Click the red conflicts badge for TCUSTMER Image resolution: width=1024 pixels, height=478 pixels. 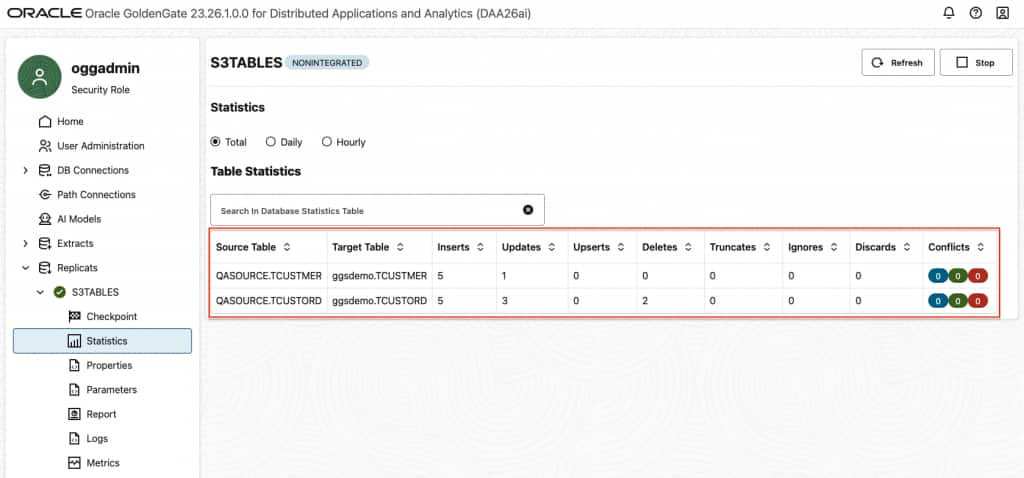point(978,275)
